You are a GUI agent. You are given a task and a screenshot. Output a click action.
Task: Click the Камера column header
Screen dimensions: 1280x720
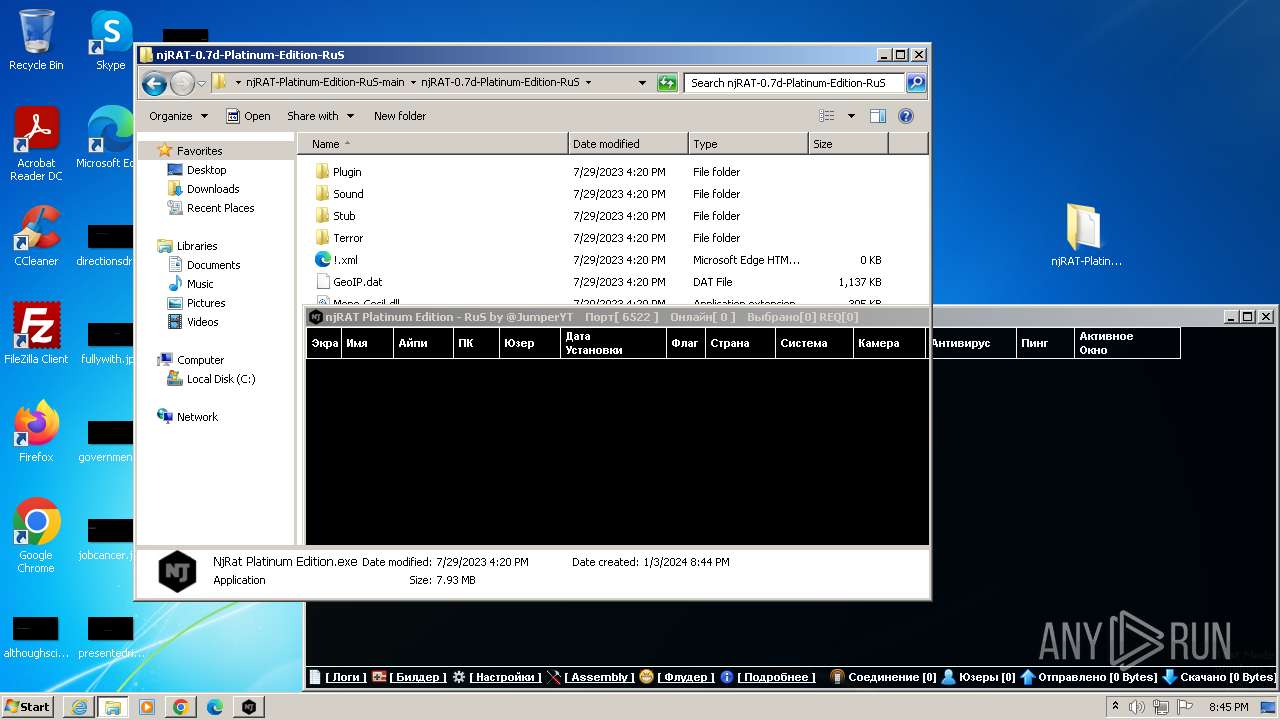point(890,343)
